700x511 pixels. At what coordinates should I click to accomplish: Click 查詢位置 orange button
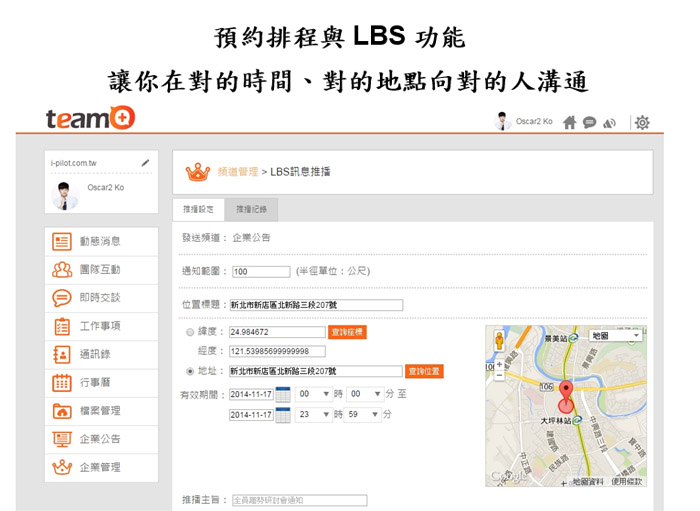(424, 371)
